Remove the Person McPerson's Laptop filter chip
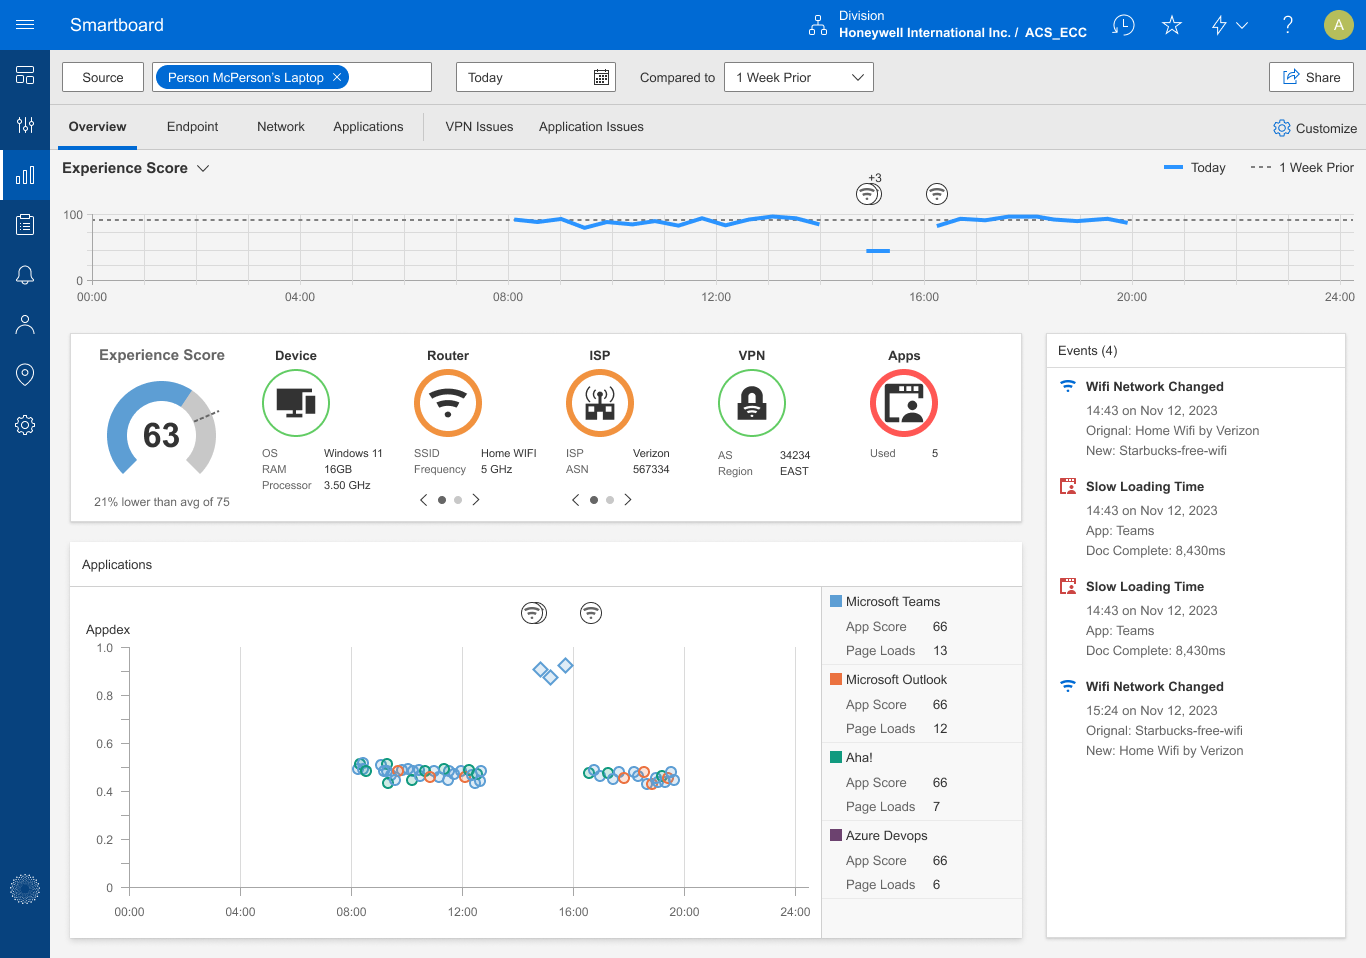Image resolution: width=1366 pixels, height=958 pixels. click(x=337, y=76)
